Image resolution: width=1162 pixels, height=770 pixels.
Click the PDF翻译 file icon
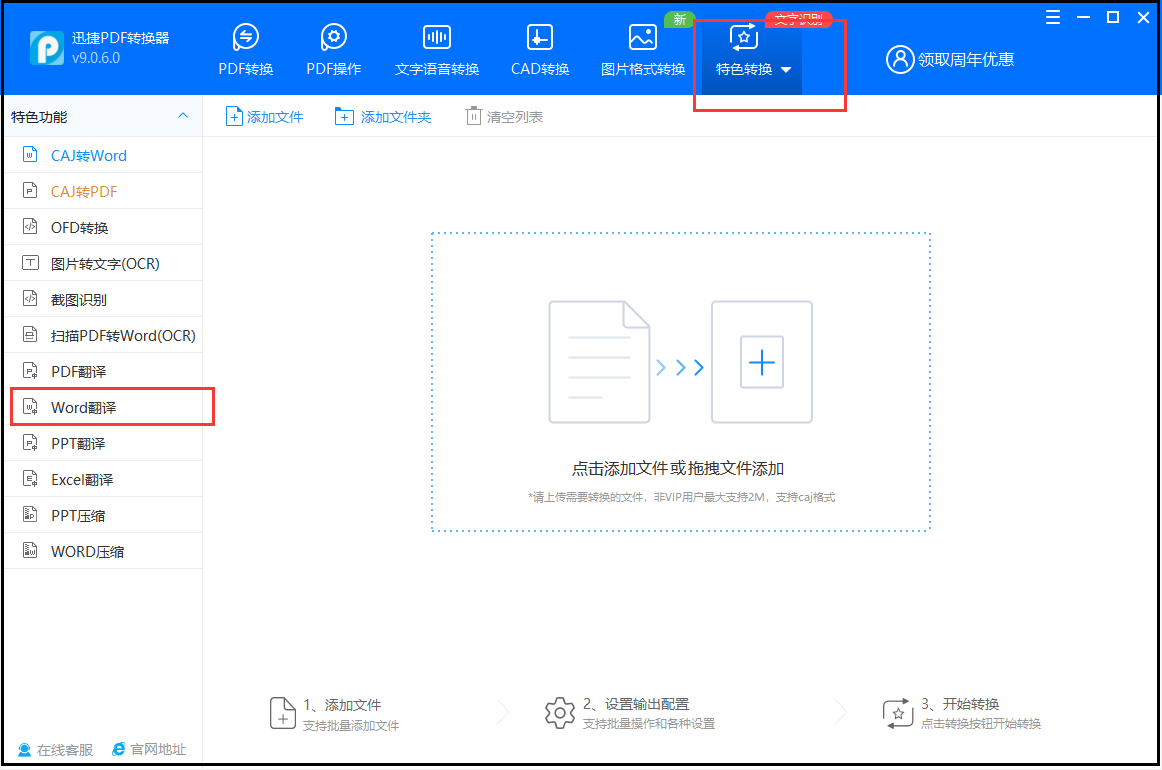click(x=30, y=370)
